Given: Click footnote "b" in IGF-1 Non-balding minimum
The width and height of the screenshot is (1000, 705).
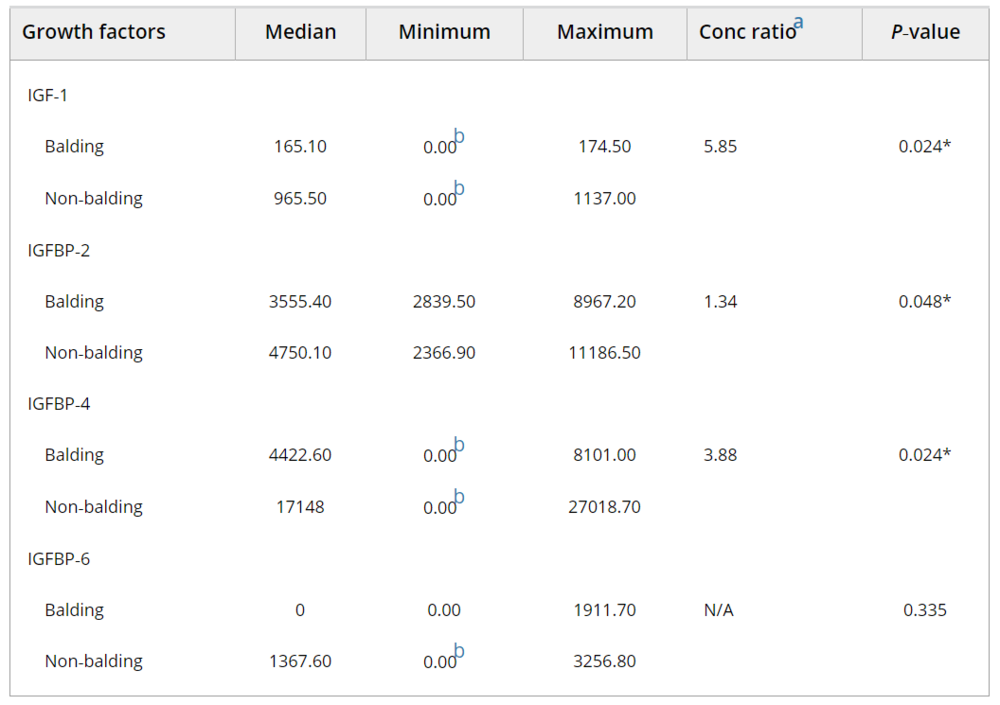Looking at the screenshot, I should coord(459,189).
